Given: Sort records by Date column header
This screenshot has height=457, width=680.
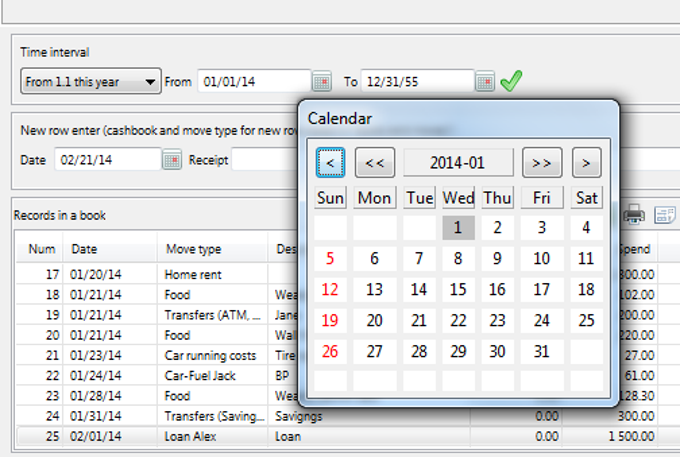Looking at the screenshot, I should [110, 249].
